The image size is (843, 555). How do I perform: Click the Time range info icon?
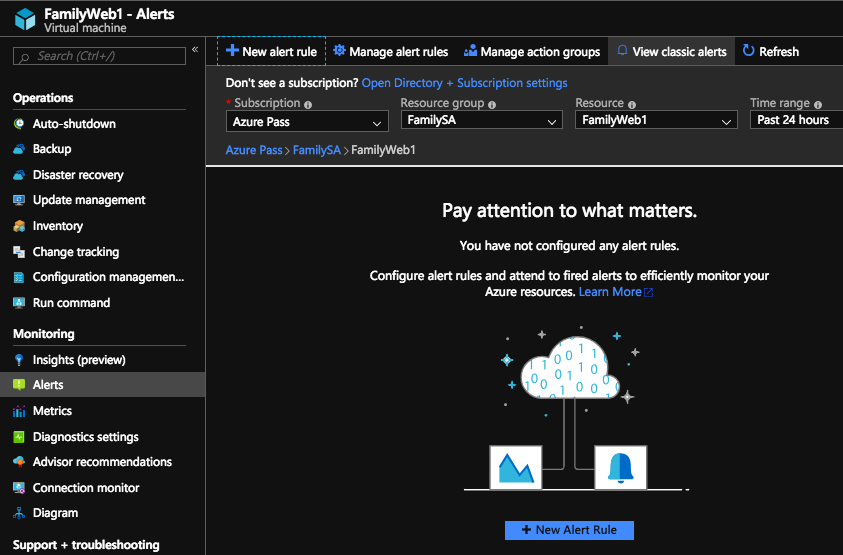(x=818, y=105)
